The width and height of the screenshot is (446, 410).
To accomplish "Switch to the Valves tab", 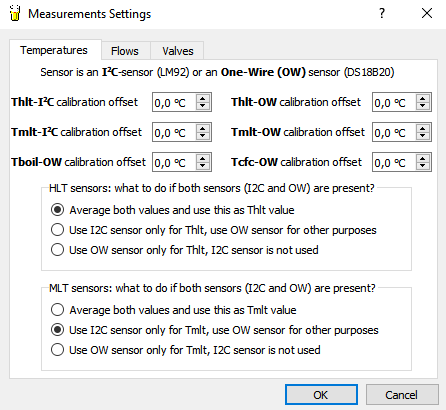I will tap(178, 51).
